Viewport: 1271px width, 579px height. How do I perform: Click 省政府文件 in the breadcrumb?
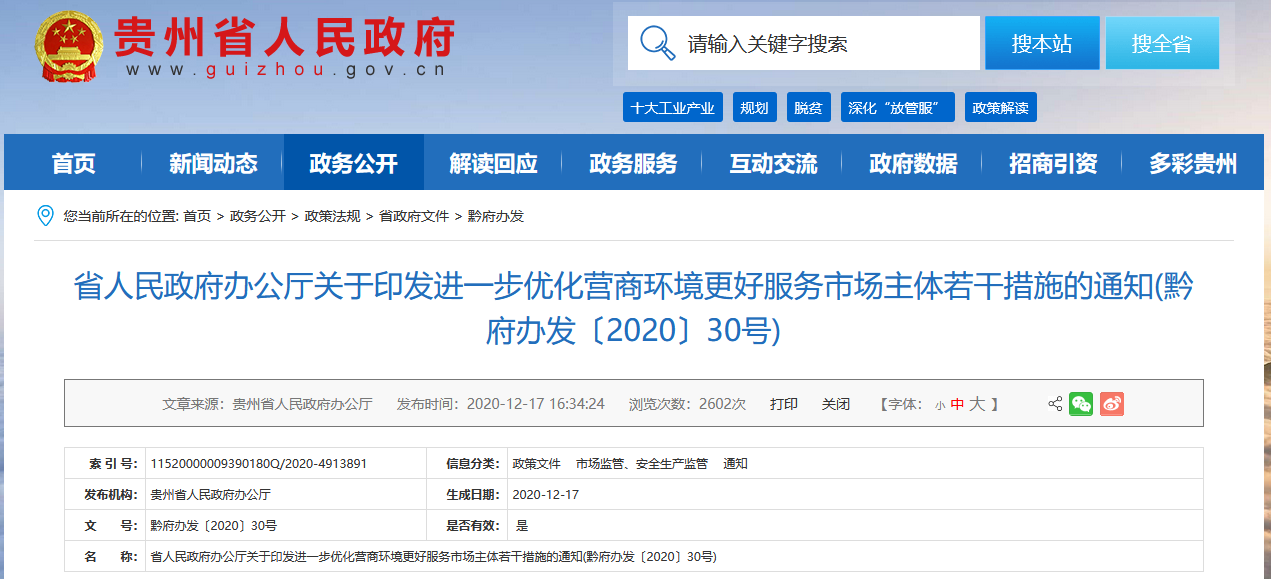pyautogui.click(x=414, y=216)
